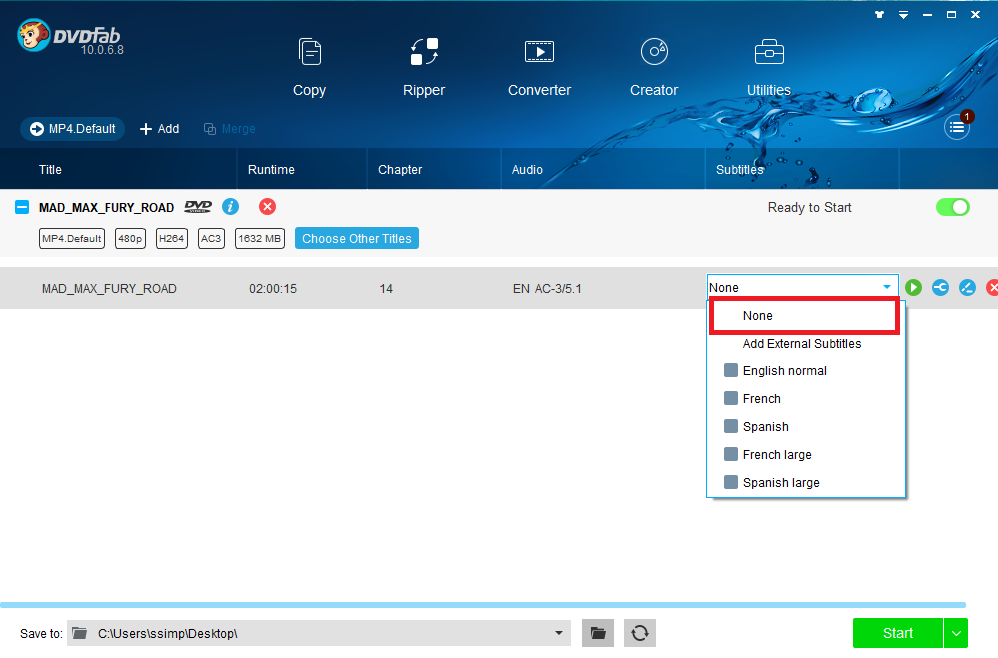This screenshot has height=658, width=998.
Task: Click the Subtitles column header
Action: tap(740, 170)
